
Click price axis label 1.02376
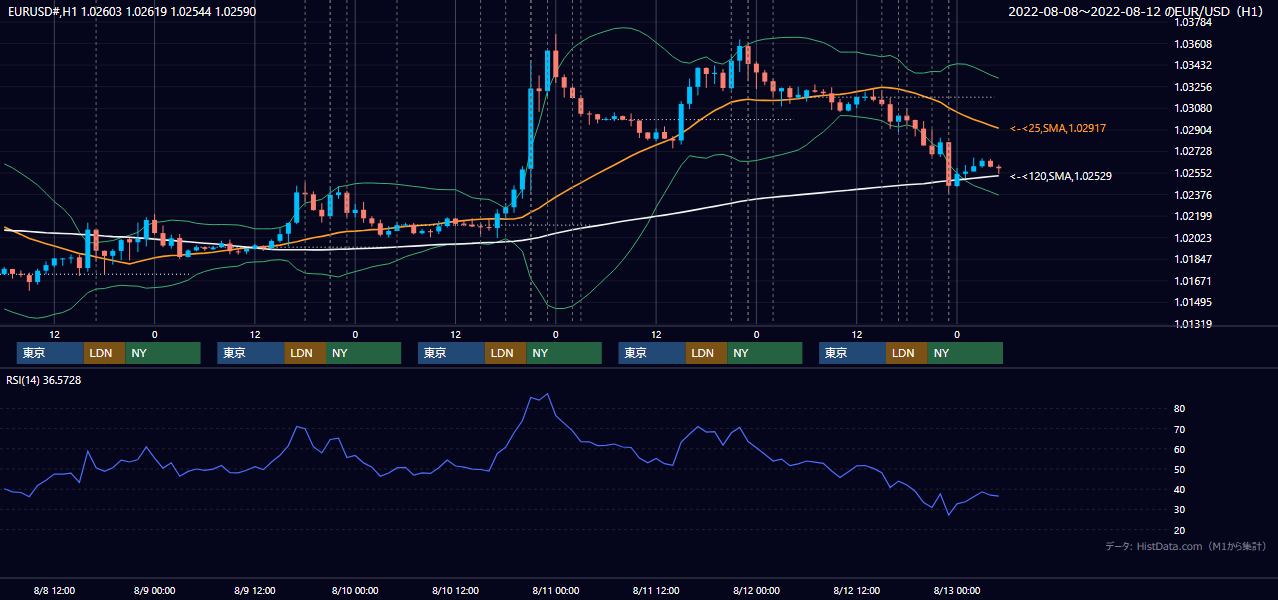pyautogui.click(x=1194, y=195)
